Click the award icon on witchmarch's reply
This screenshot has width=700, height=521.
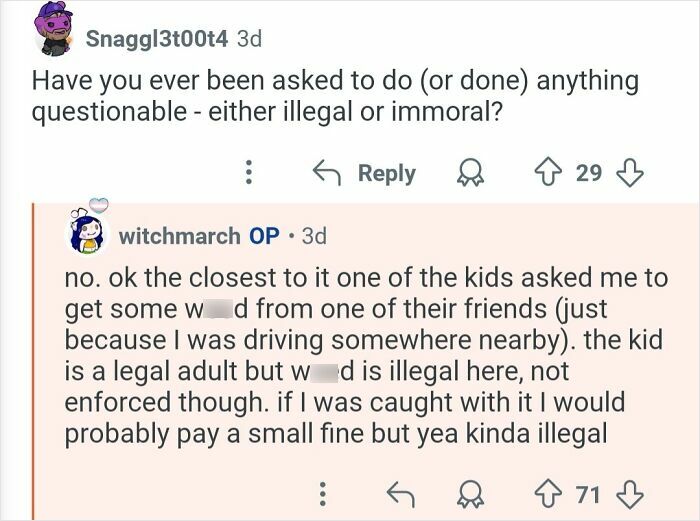tap(466, 492)
